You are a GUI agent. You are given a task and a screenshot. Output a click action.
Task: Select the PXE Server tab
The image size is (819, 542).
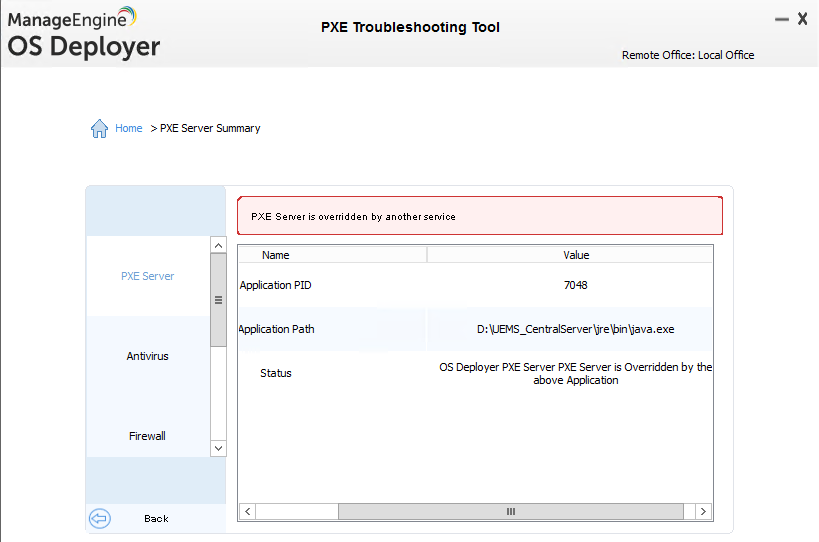click(x=148, y=276)
